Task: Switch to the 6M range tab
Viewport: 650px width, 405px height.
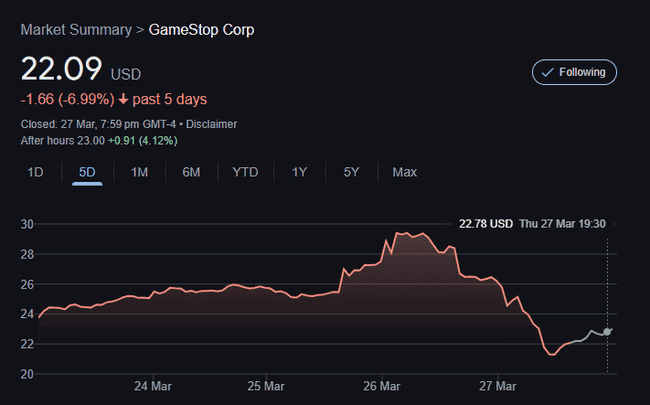Action: pyautogui.click(x=191, y=172)
